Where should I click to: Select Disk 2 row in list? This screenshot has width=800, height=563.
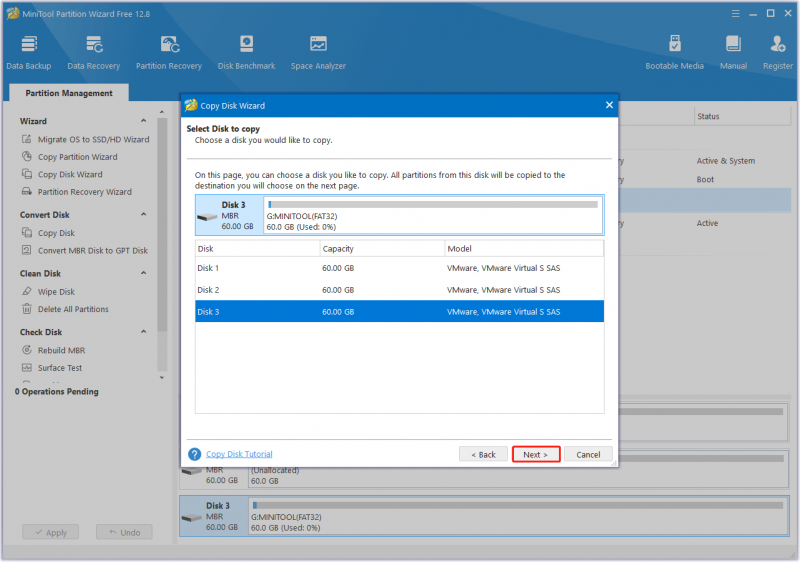pos(399,290)
